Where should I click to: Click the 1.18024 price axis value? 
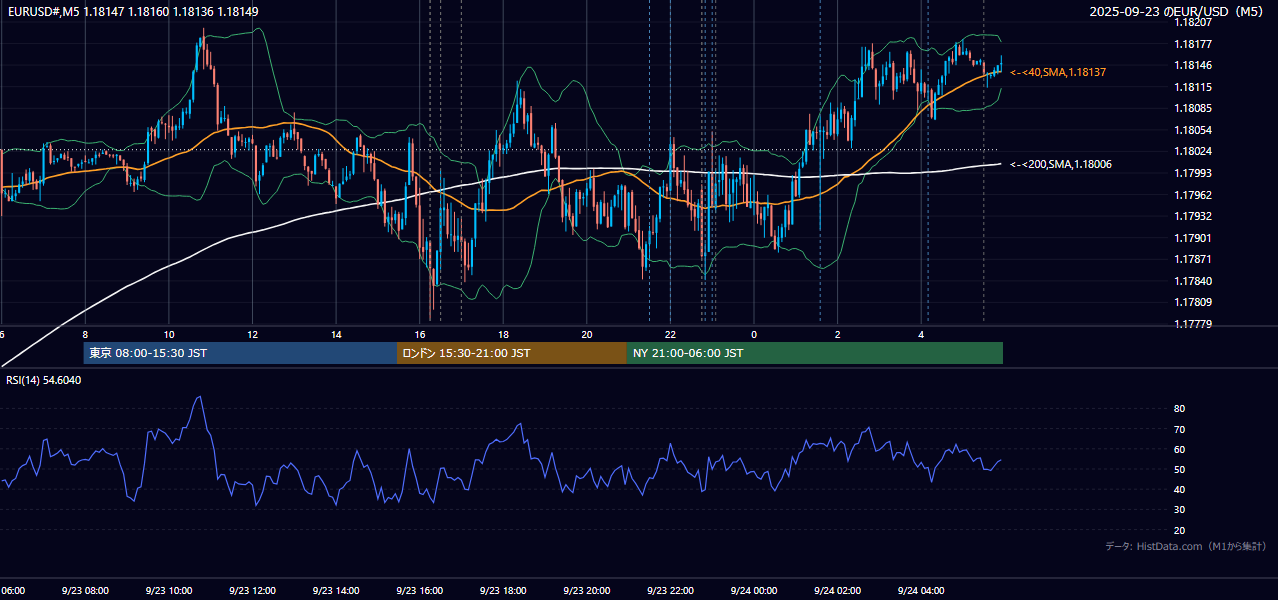[1194, 152]
